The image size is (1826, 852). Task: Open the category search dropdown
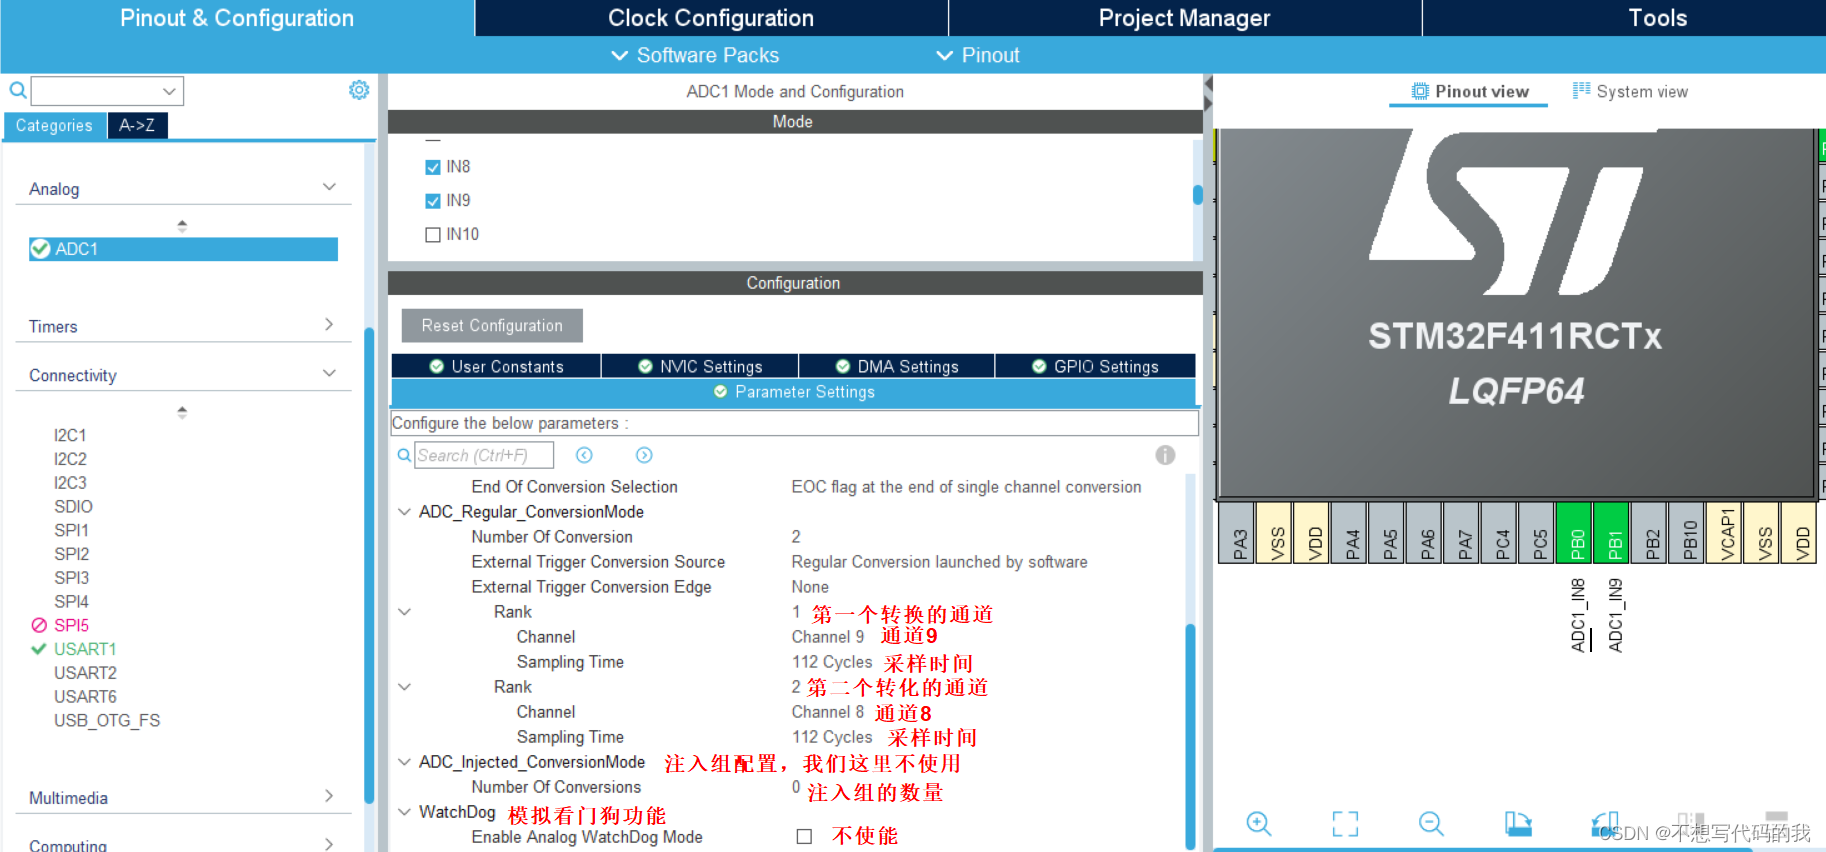(x=169, y=91)
